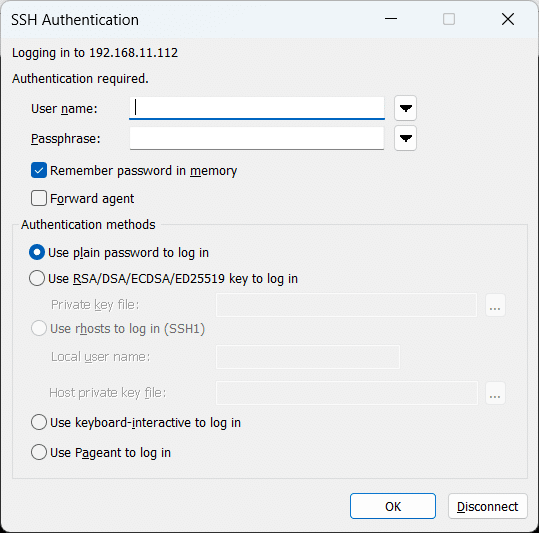Enable the Forward agent checkbox
Image resolution: width=539 pixels, height=533 pixels.
click(39, 198)
